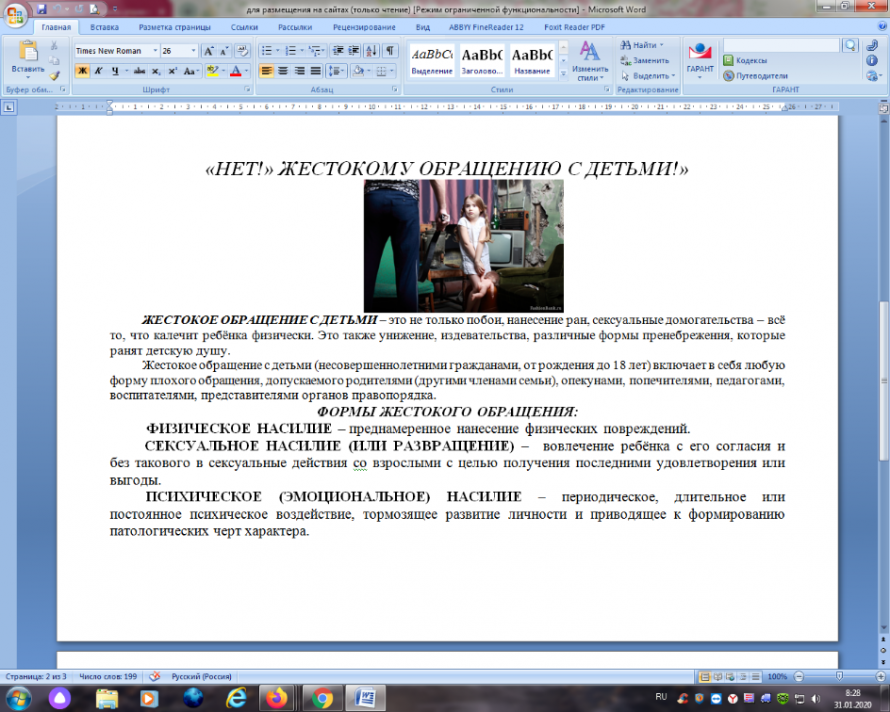Open the Рецензирование ribbon tab
The height and width of the screenshot is (712, 890).
click(x=364, y=27)
